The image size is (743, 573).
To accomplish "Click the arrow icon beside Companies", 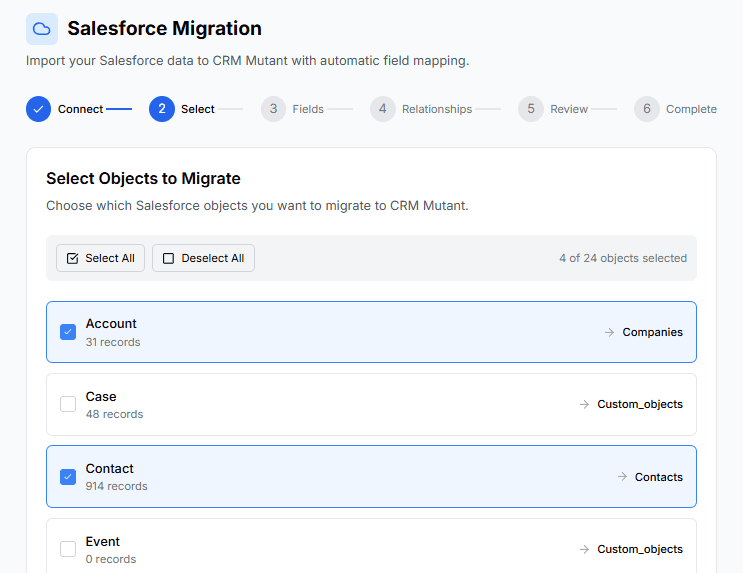I will coord(609,332).
